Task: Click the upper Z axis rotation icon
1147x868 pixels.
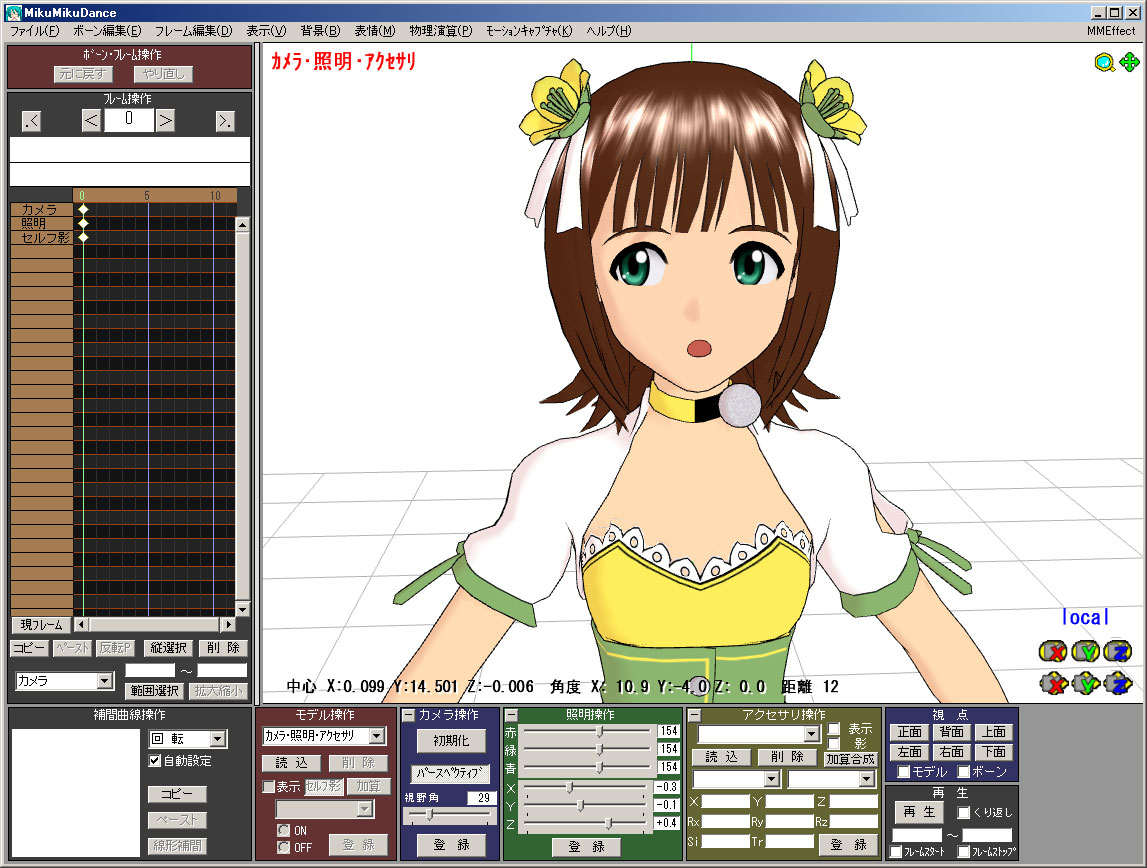Action: (x=1118, y=651)
